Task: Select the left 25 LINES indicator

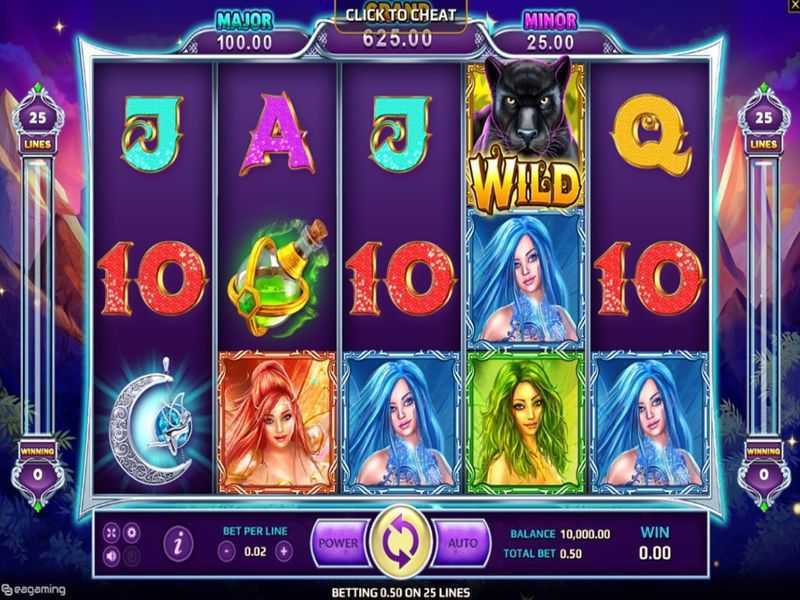Action: tap(38, 128)
